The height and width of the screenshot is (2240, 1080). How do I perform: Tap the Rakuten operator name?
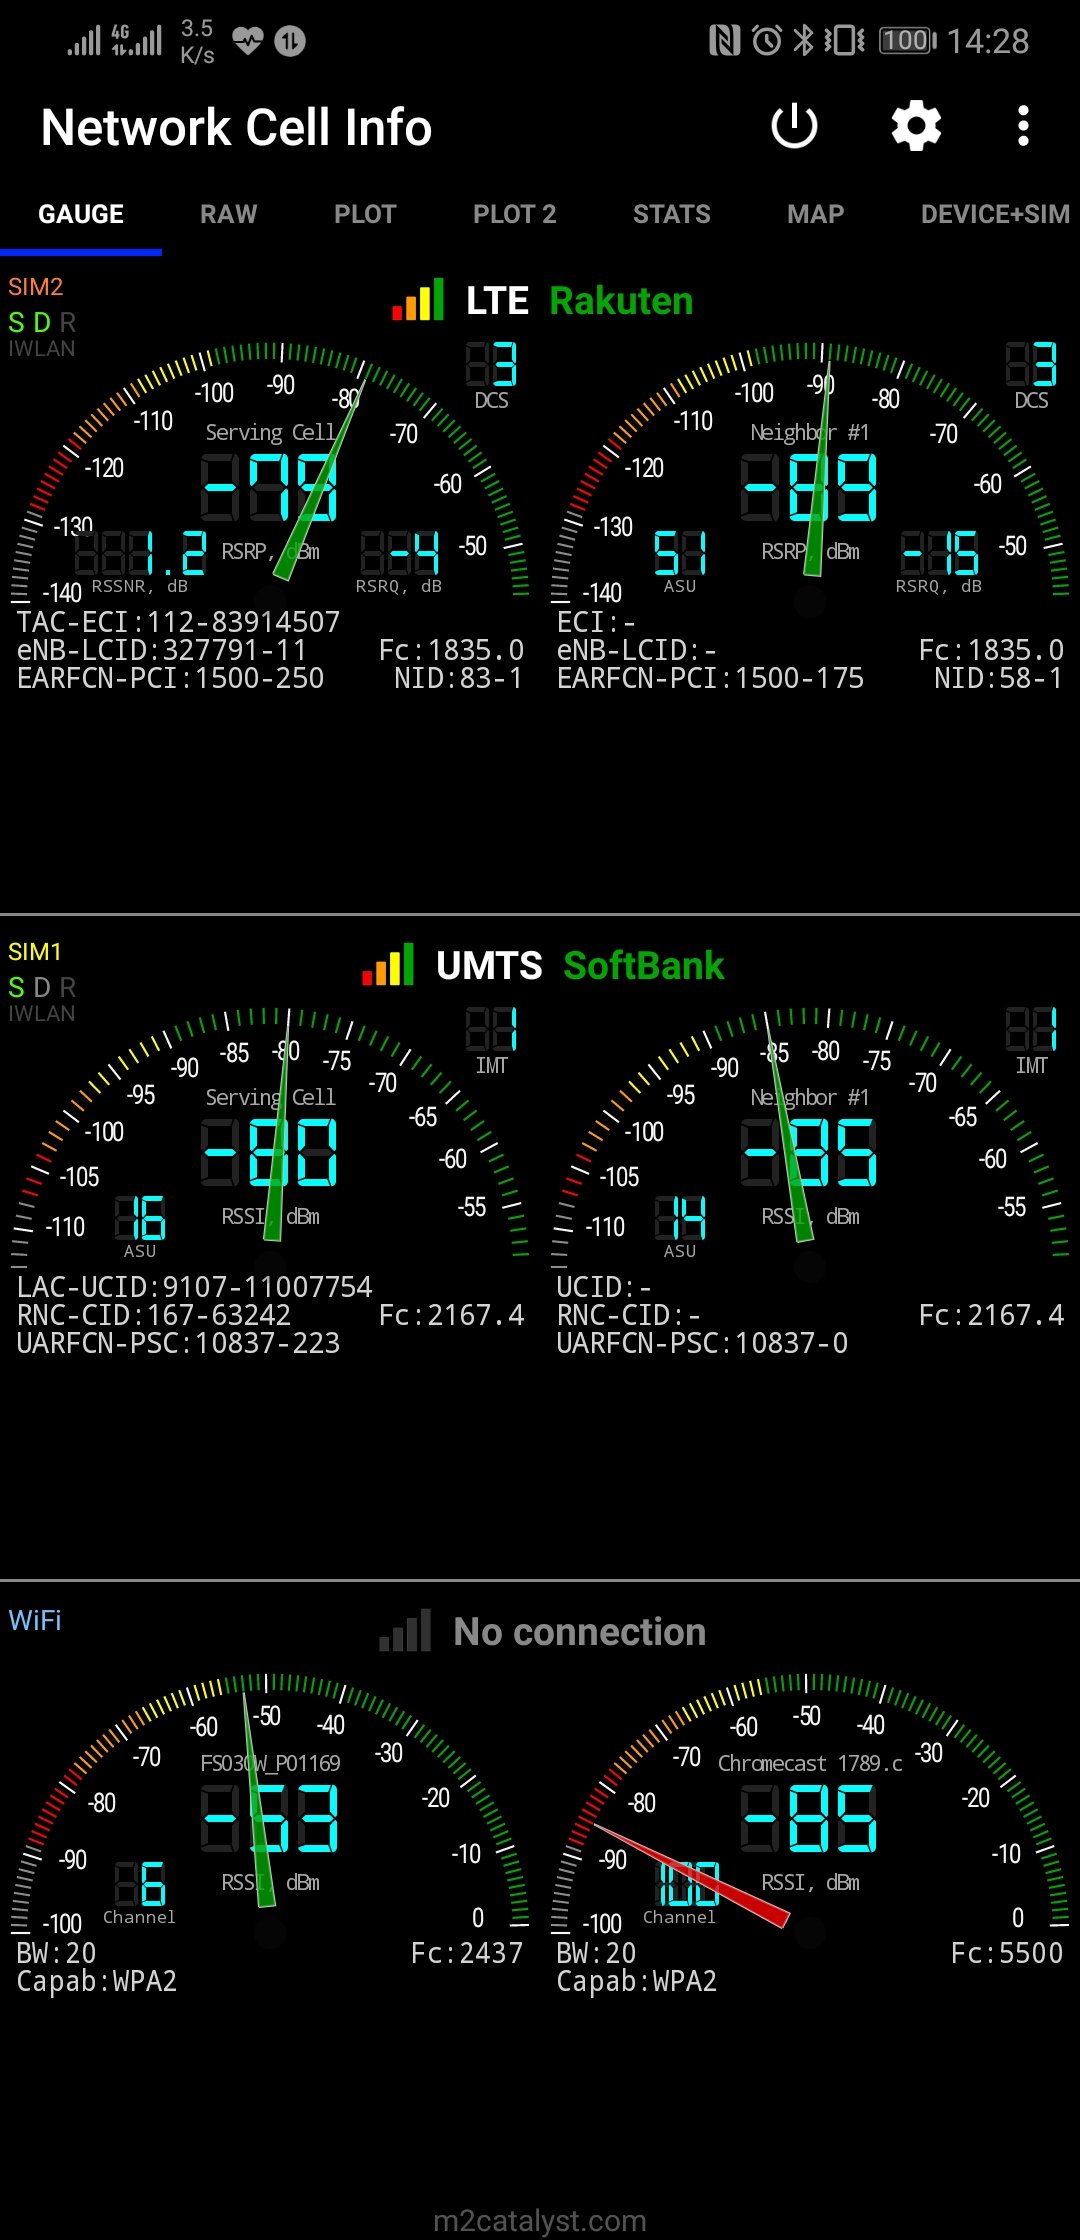click(x=621, y=301)
